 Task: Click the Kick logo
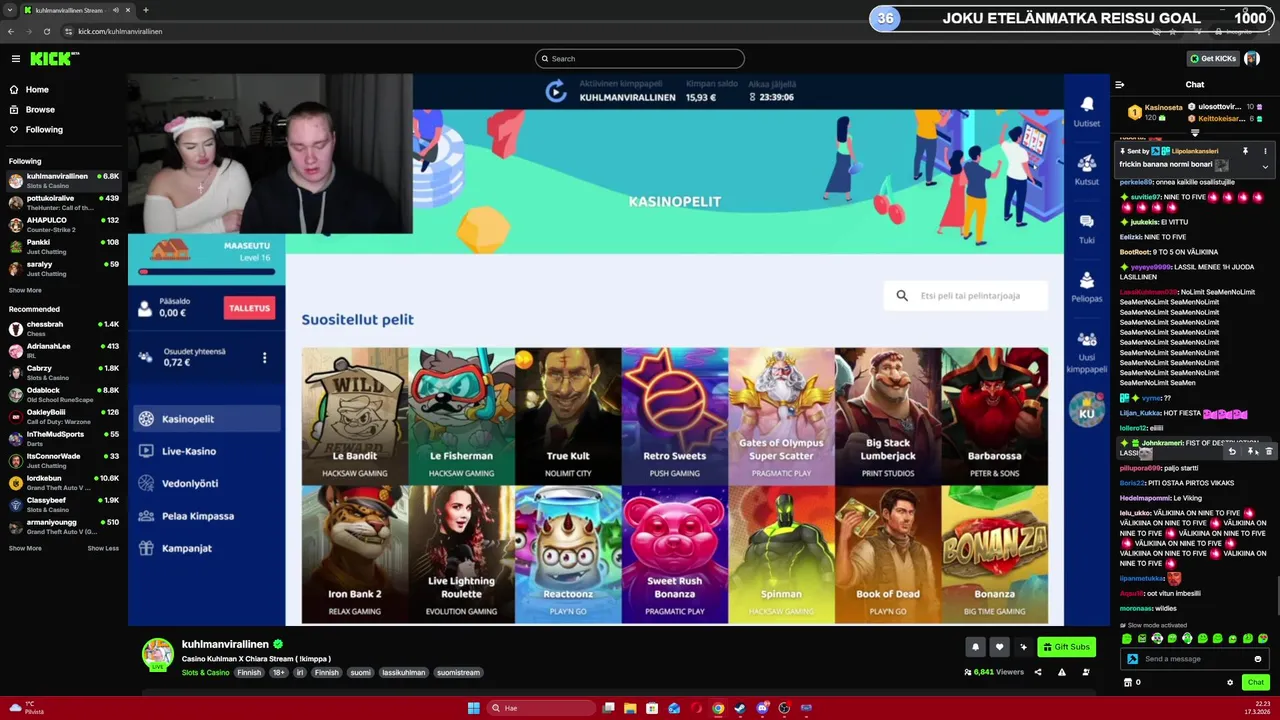(54, 59)
